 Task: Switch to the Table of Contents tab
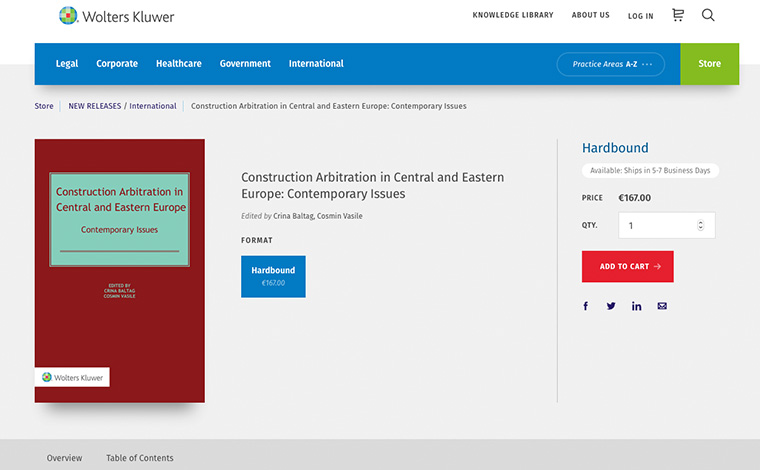pyautogui.click(x=140, y=458)
